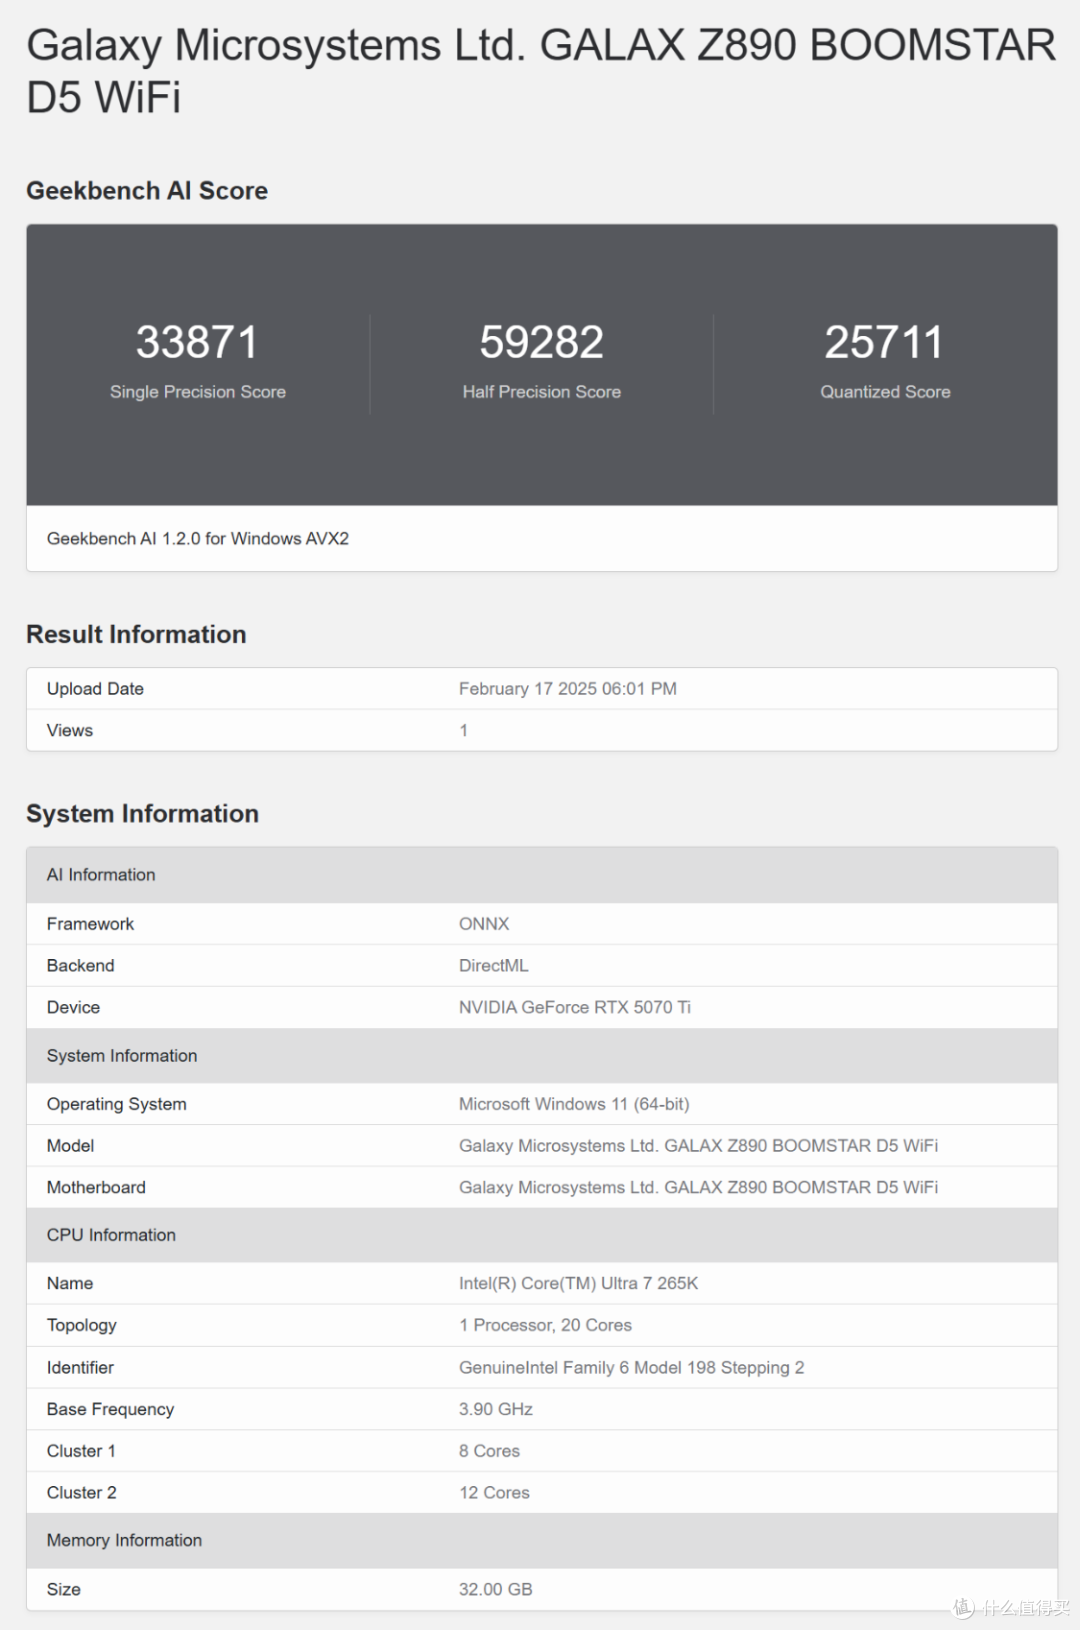Click the Cluster 1 row label

coord(81,1452)
